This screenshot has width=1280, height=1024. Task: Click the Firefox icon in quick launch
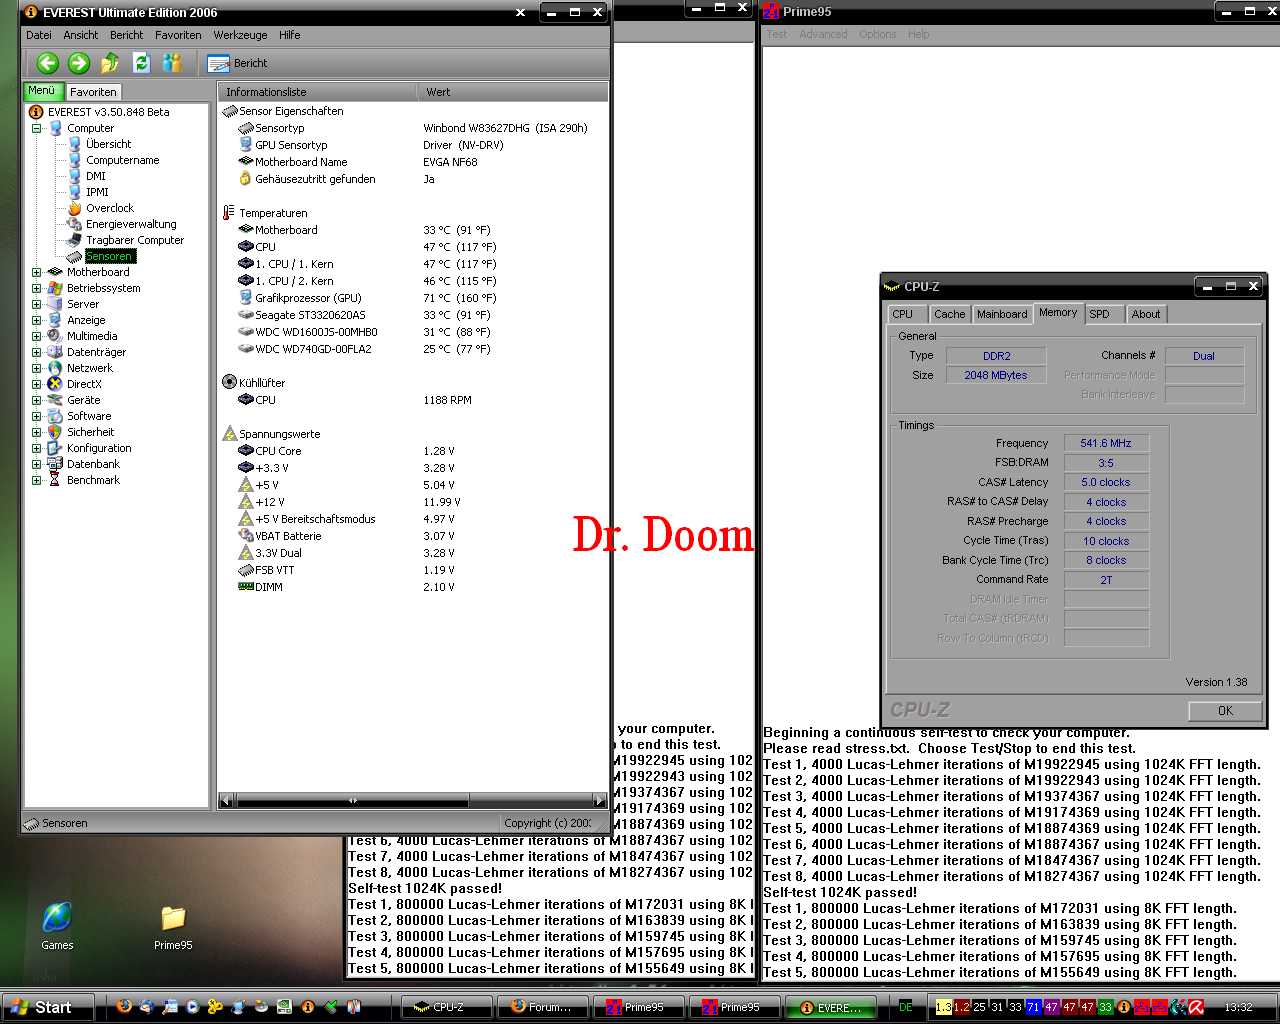(124, 1006)
